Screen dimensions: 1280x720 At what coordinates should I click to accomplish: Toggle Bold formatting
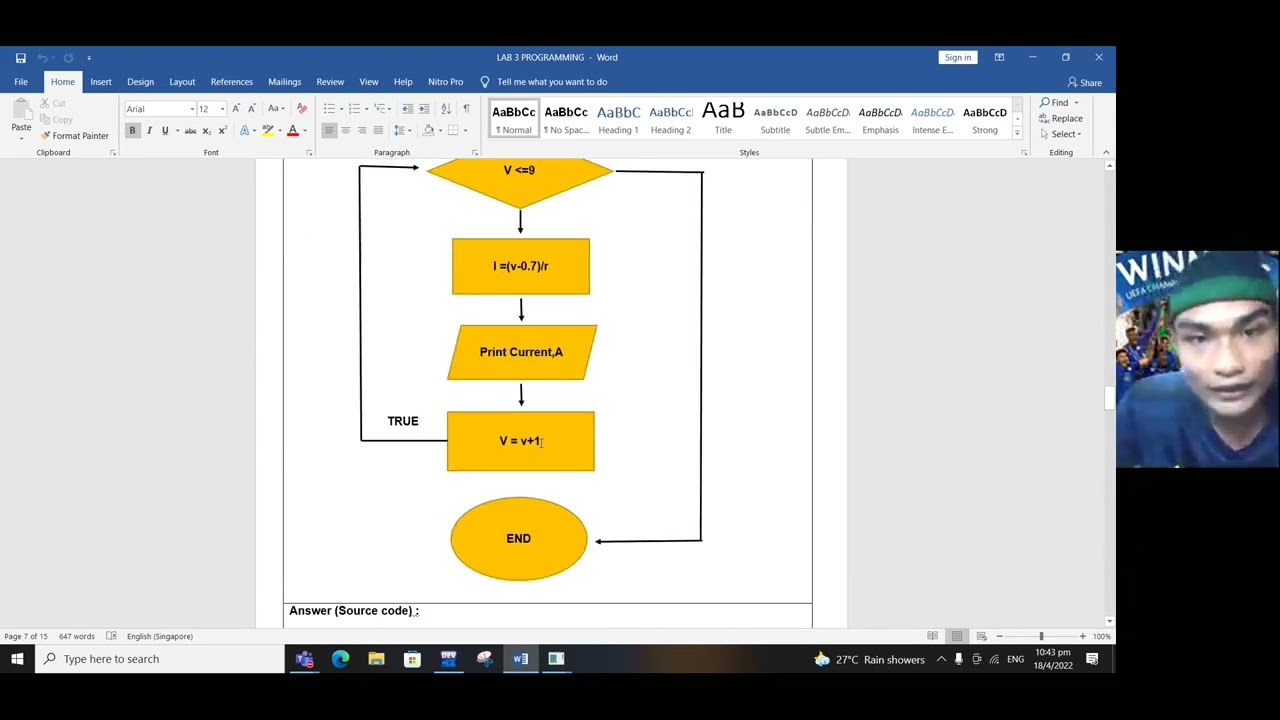point(132,131)
